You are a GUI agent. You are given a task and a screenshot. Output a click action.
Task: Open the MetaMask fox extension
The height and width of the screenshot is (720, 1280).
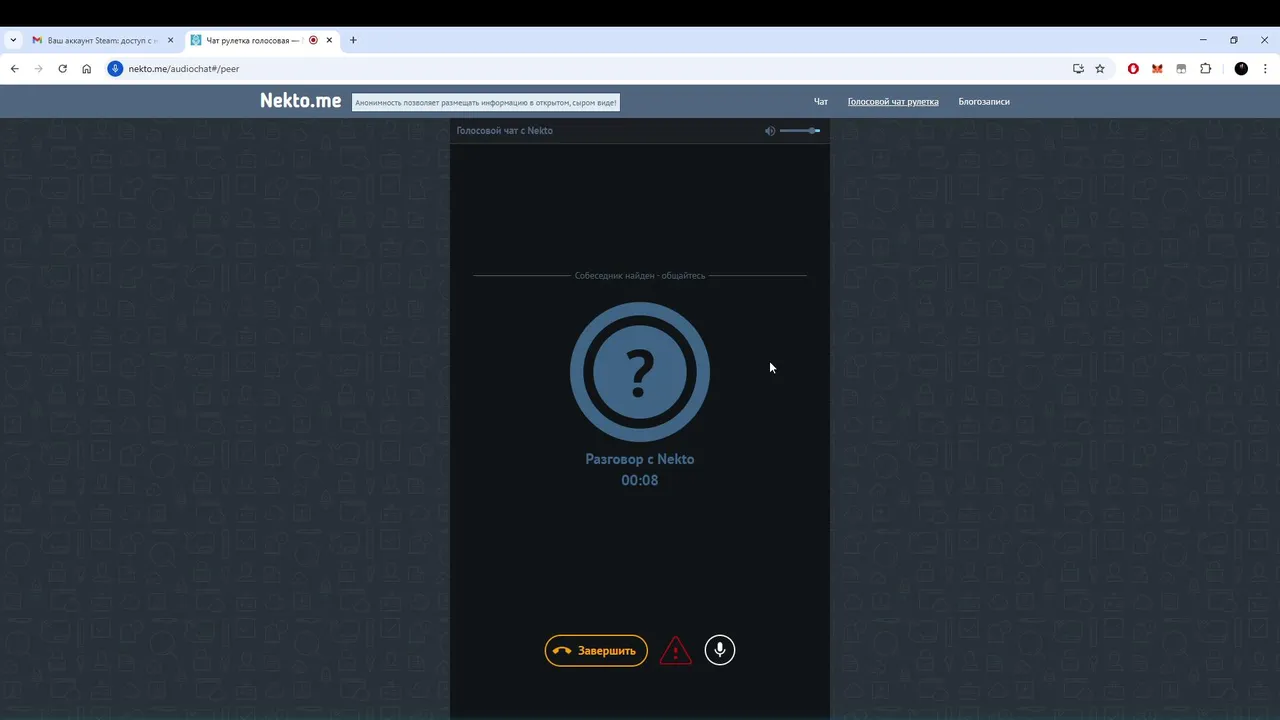pos(1157,69)
